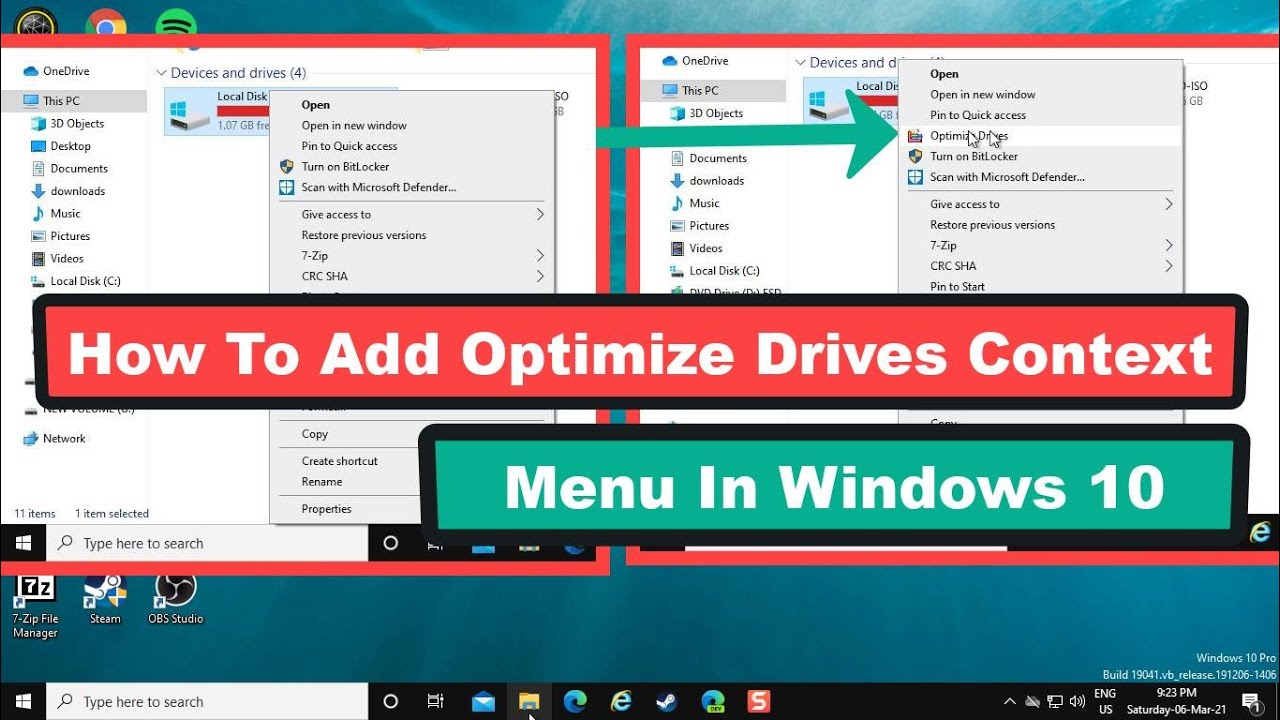Screen dimensions: 1280x720
Task: Click the system tray volume icon
Action: pos(1075,701)
